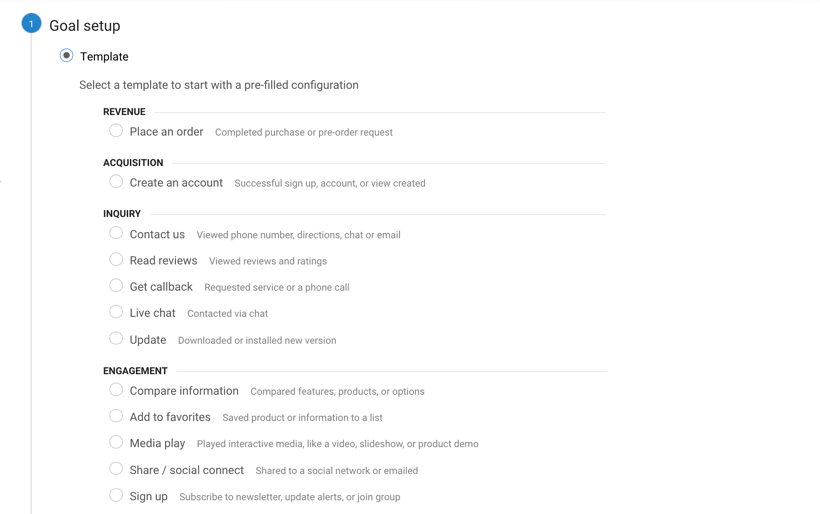Select the Read reviews radio button
The image size is (820, 514).
(x=116, y=259)
